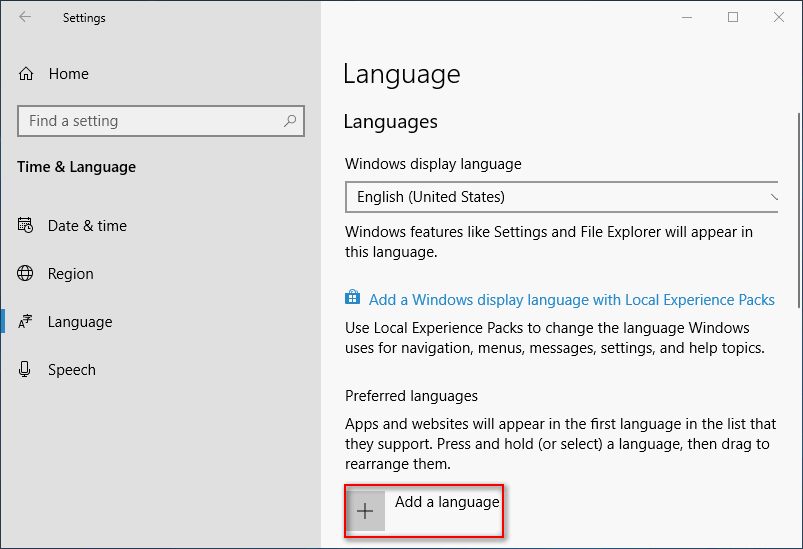The height and width of the screenshot is (549, 803).
Task: Click the Home house icon
Action: click(x=26, y=74)
